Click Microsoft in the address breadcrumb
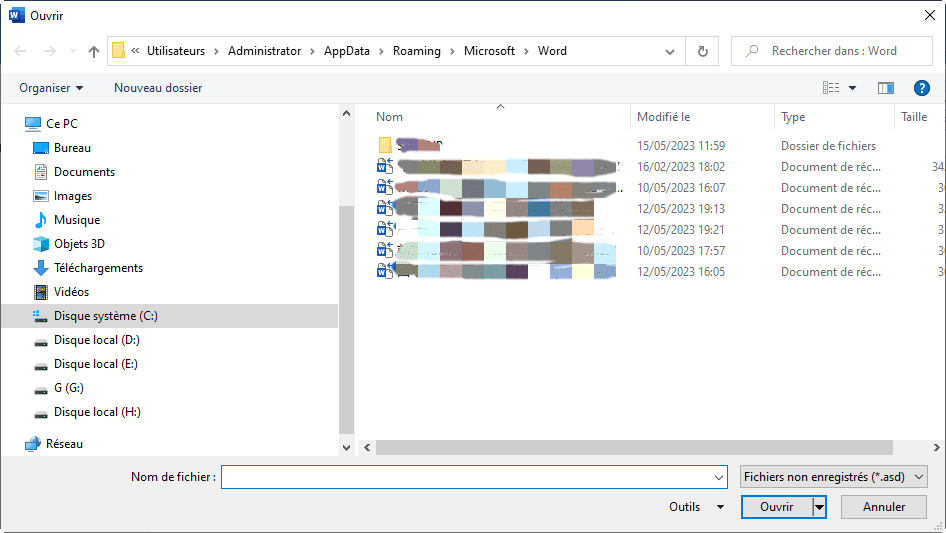The image size is (946, 533). tap(489, 51)
